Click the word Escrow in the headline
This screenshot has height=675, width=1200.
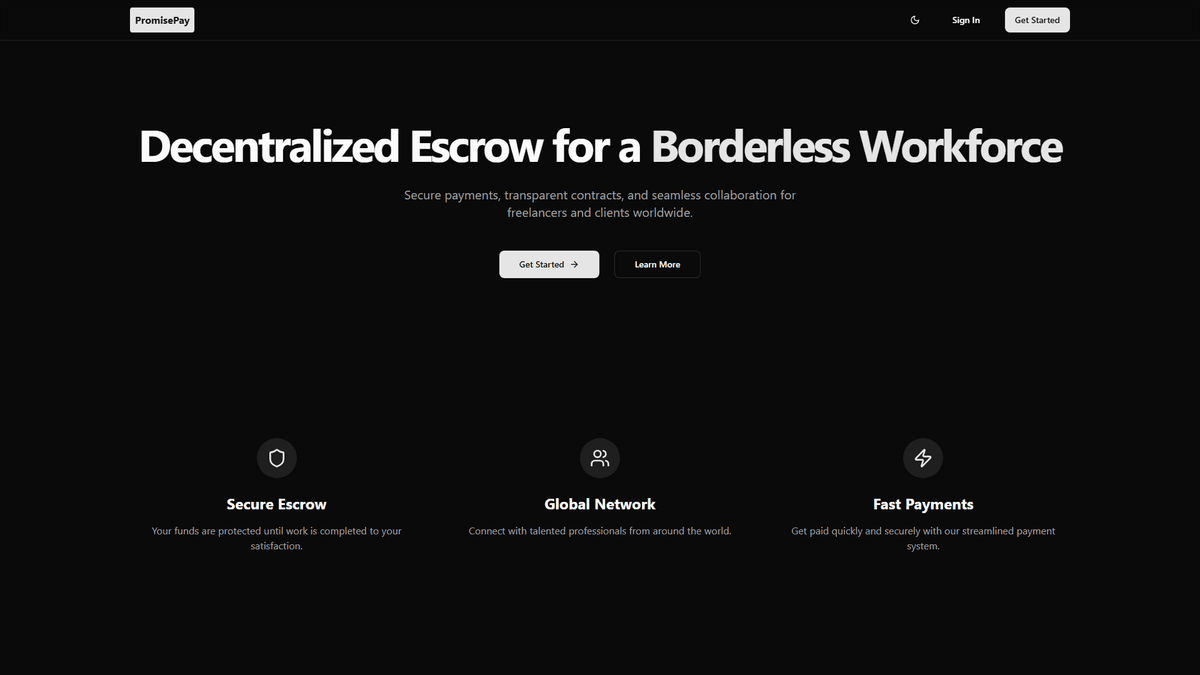click(x=476, y=147)
